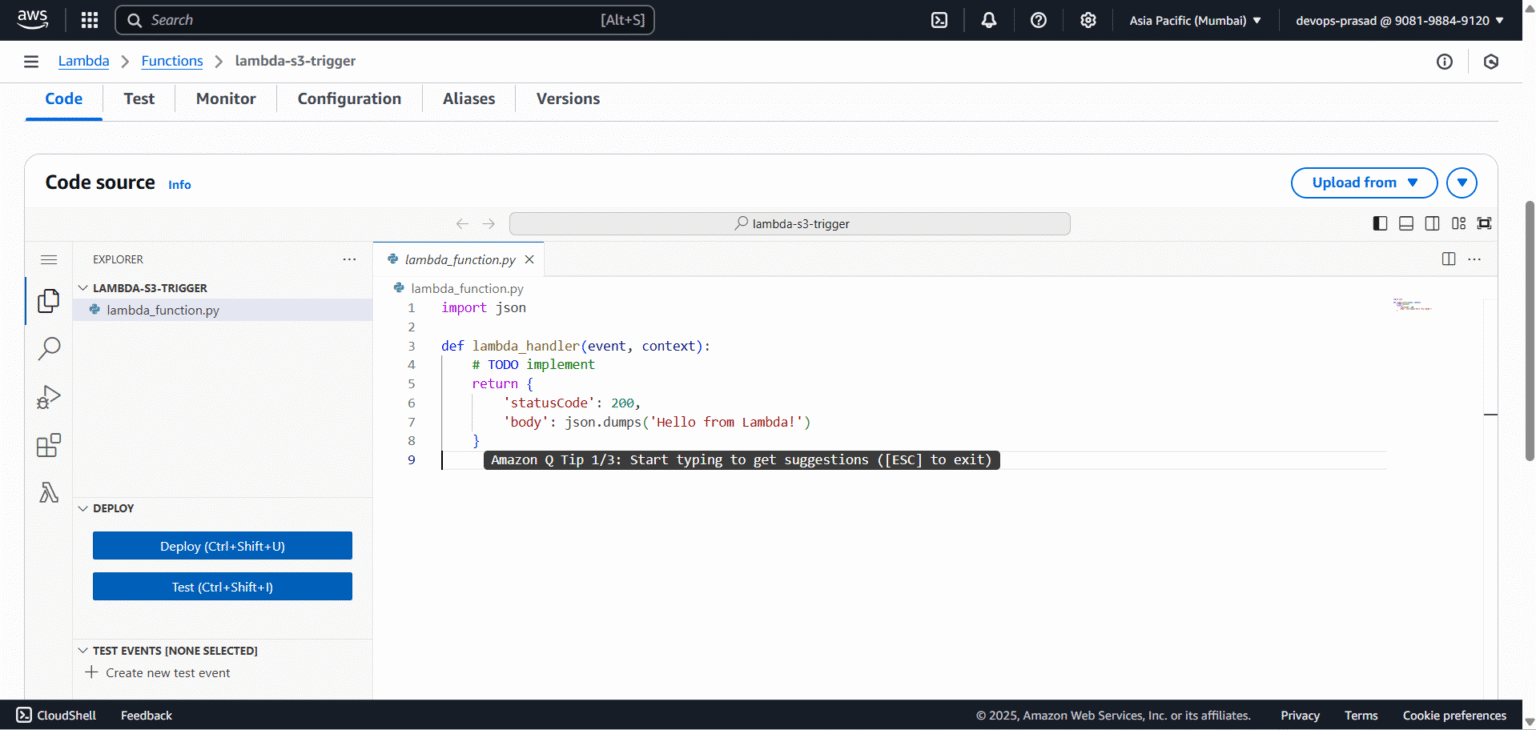Toggle the primary sidebar visibility
Image resolution: width=1536 pixels, height=730 pixels.
tap(1380, 223)
